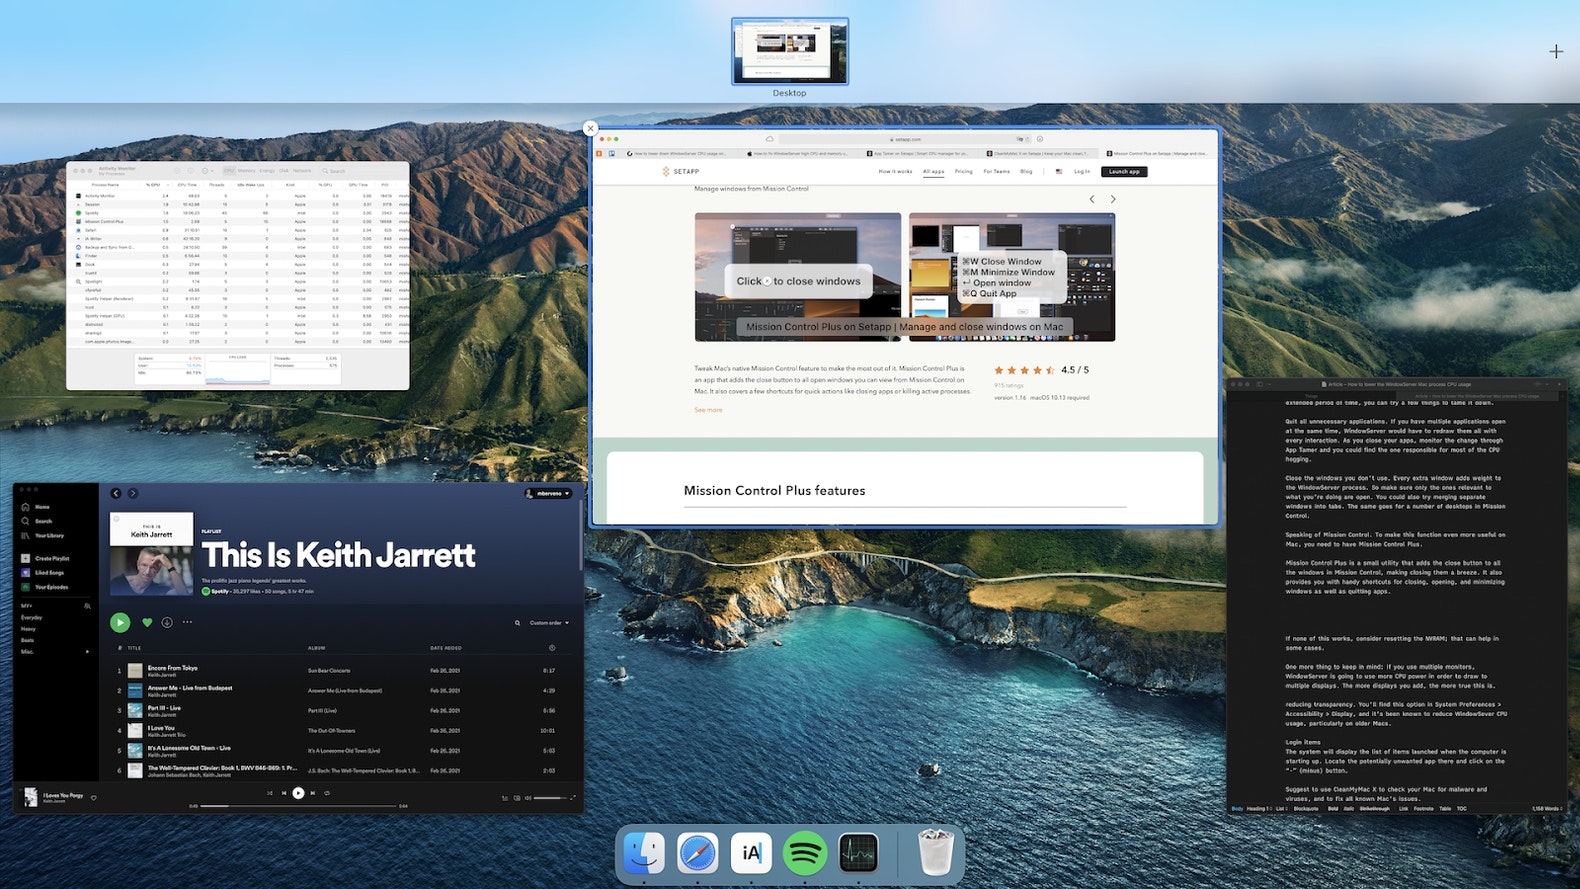Open Your Episodes in Spotify sidebar
1580x889 pixels.
tap(45, 587)
